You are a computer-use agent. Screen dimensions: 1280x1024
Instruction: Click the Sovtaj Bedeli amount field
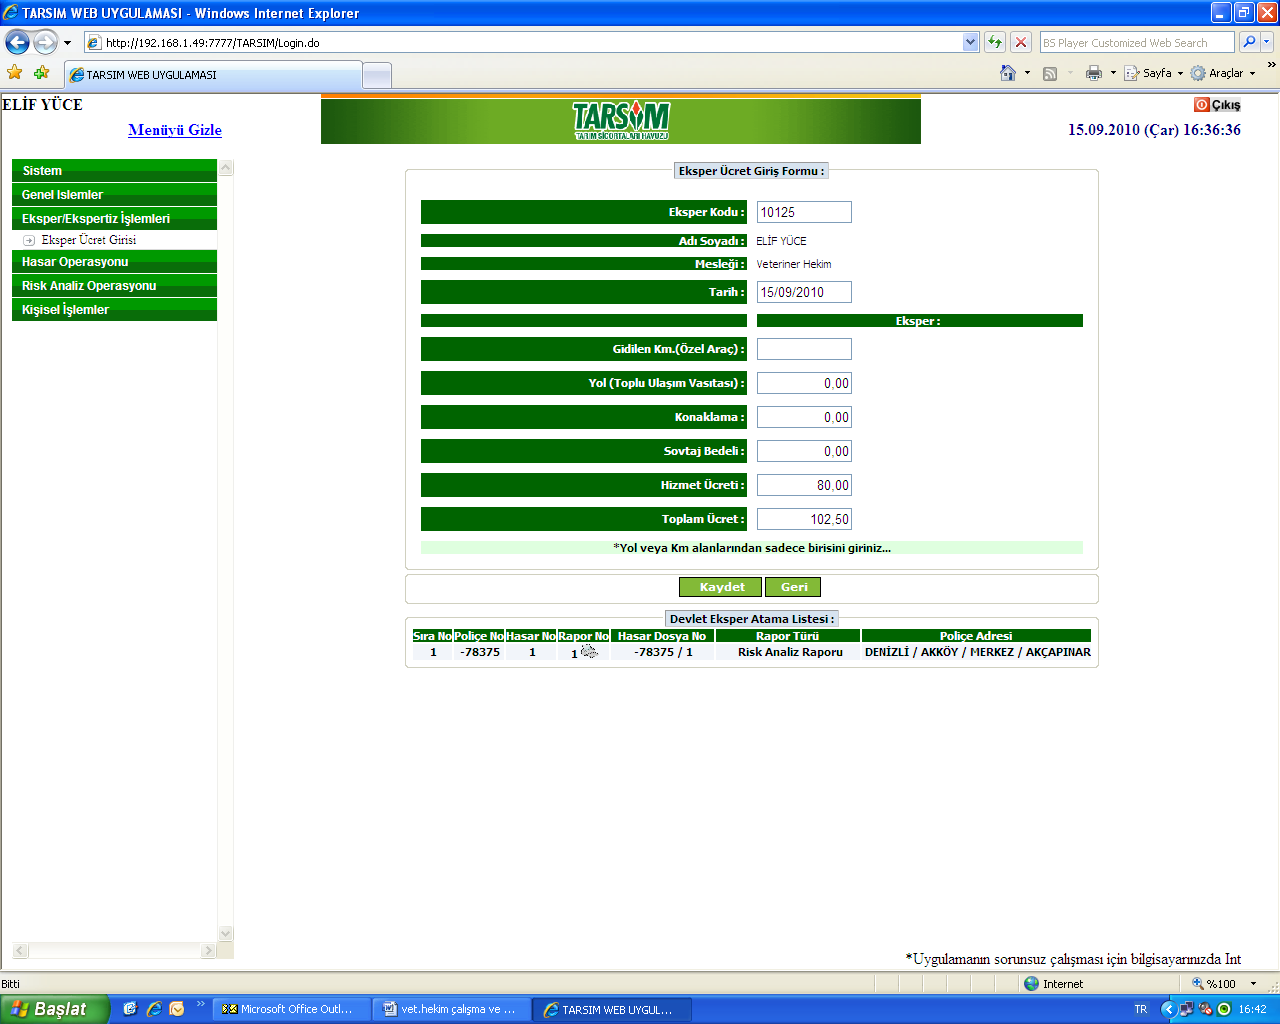pyautogui.click(x=804, y=451)
